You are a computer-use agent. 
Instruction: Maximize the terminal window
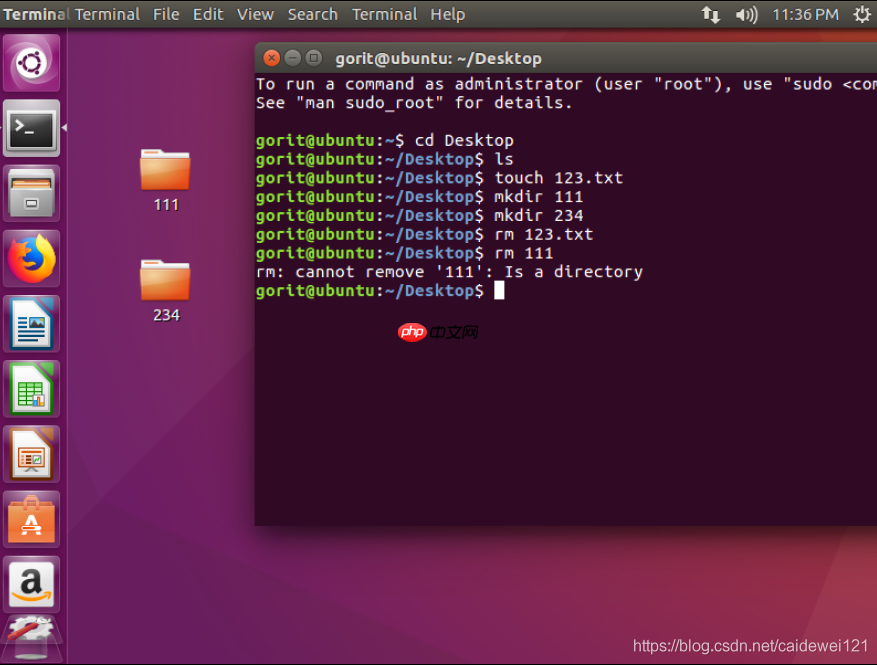[314, 58]
